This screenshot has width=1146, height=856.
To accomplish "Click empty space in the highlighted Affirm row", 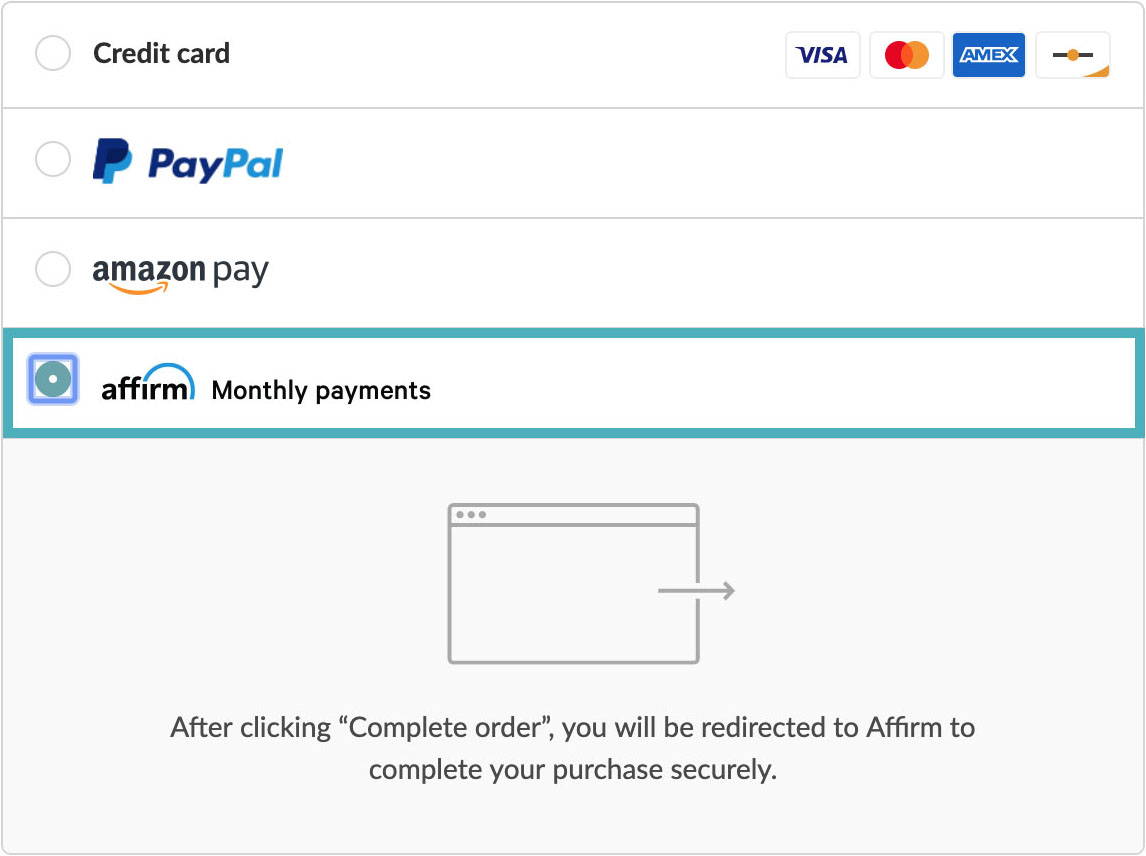I will click(x=767, y=383).
